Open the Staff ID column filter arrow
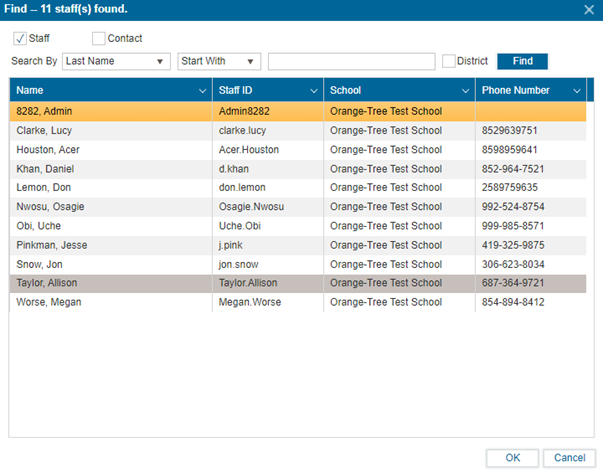 click(313, 91)
